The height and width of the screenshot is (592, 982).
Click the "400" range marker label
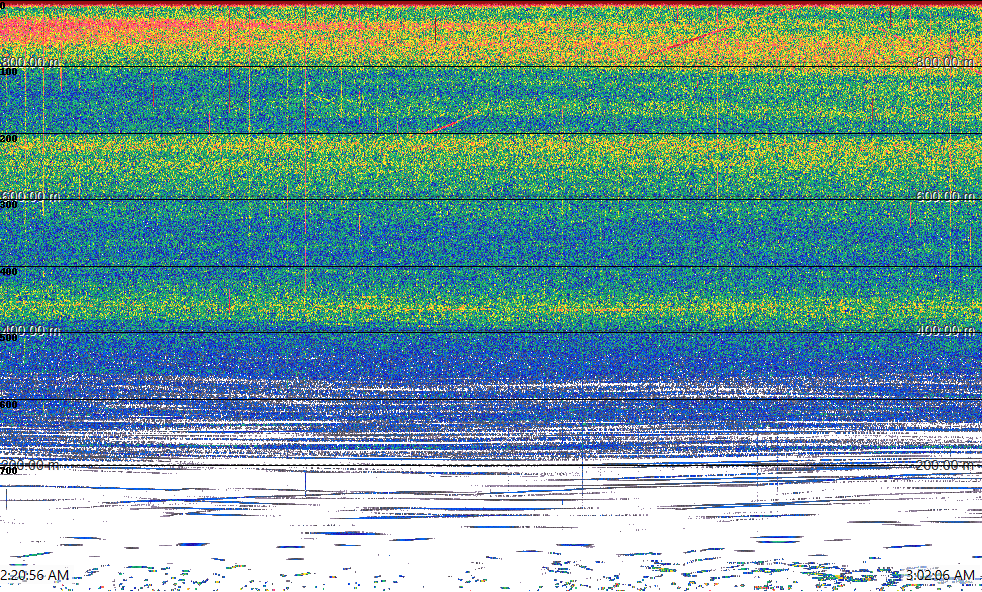(9, 271)
